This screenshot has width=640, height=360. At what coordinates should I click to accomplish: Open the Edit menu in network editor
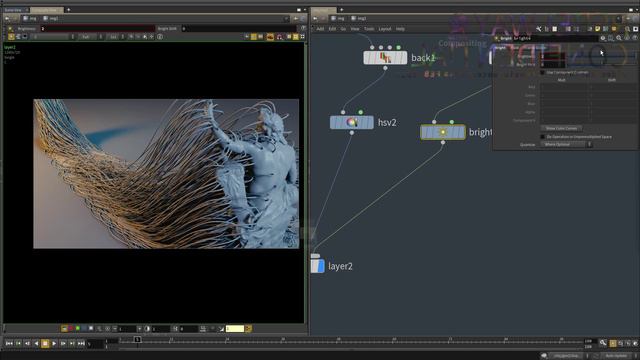pos(332,29)
